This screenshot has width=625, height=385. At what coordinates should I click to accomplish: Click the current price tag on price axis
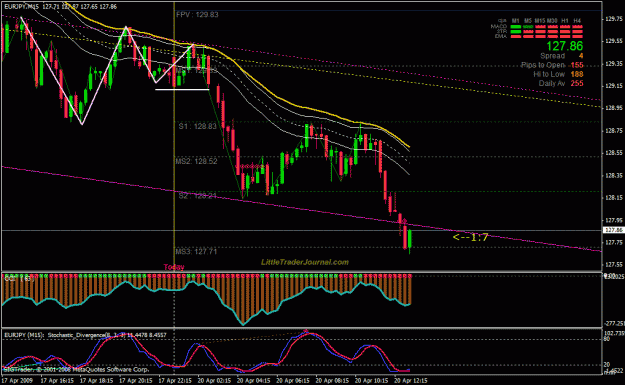coord(614,230)
